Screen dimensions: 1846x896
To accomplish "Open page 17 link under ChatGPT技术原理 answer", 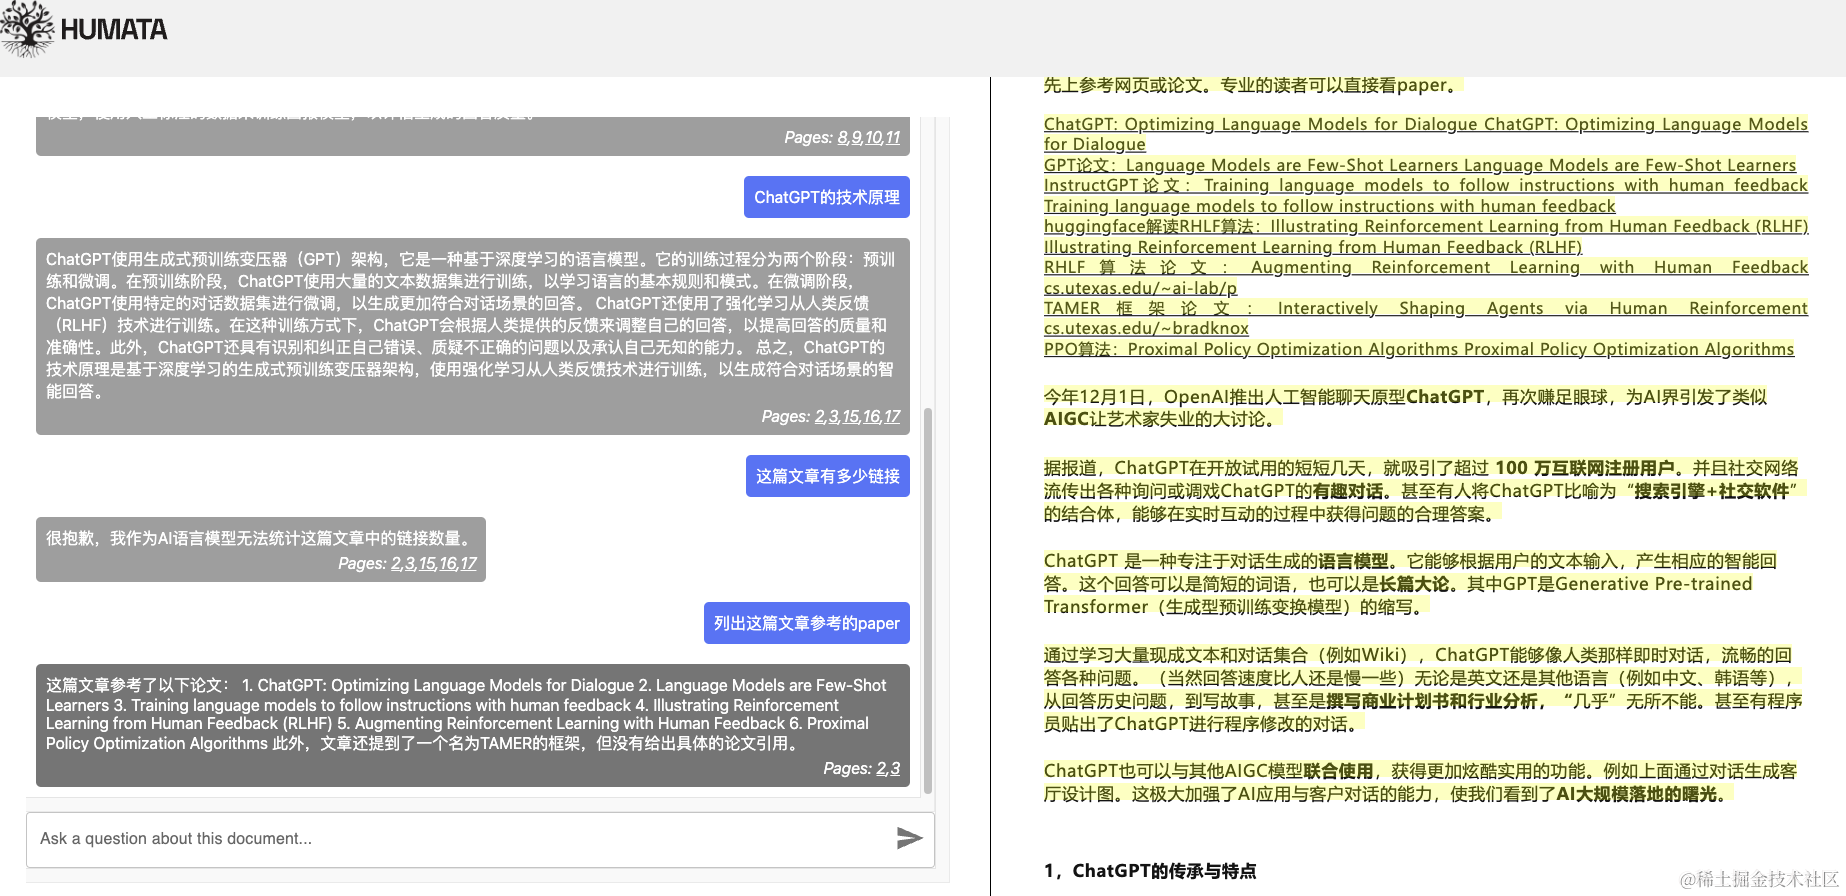I will click(891, 416).
